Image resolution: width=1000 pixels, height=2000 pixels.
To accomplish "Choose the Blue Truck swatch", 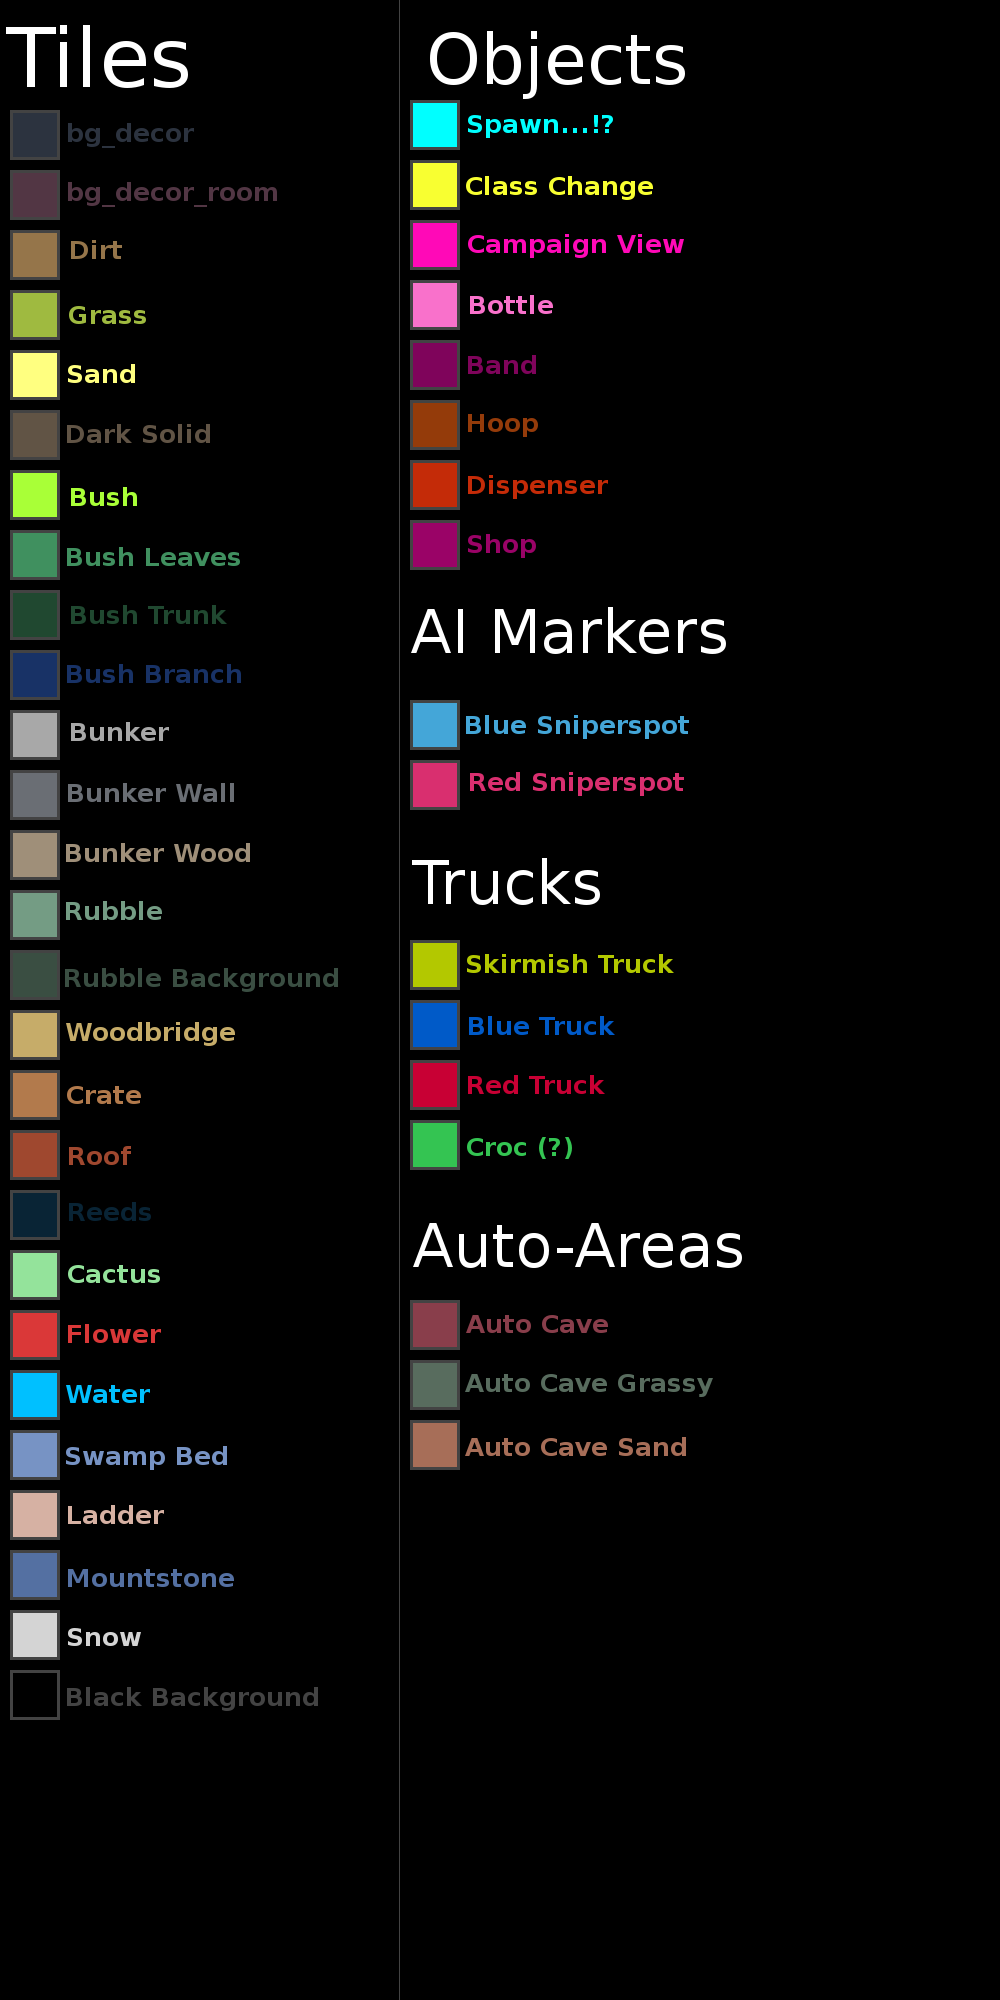I will pos(435,1025).
